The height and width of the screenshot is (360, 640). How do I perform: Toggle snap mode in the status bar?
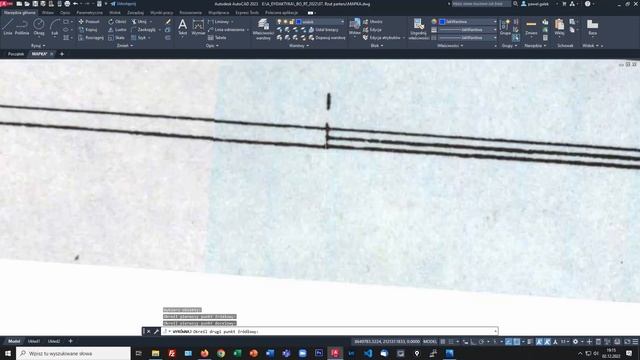point(451,342)
